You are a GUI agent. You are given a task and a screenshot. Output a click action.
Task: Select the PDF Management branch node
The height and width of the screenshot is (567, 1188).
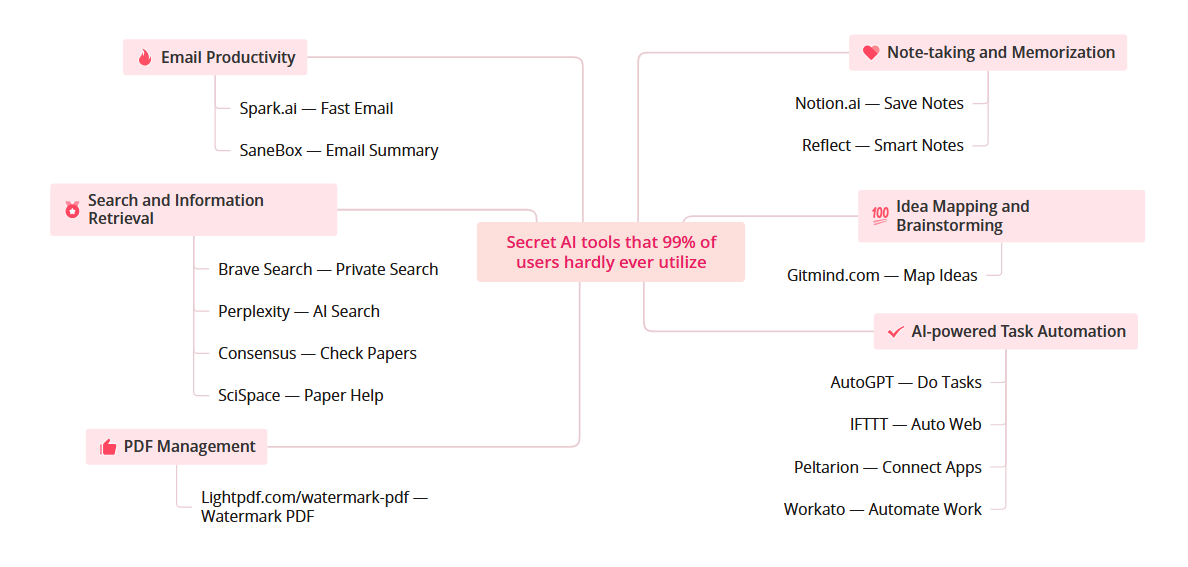pyautogui.click(x=177, y=446)
